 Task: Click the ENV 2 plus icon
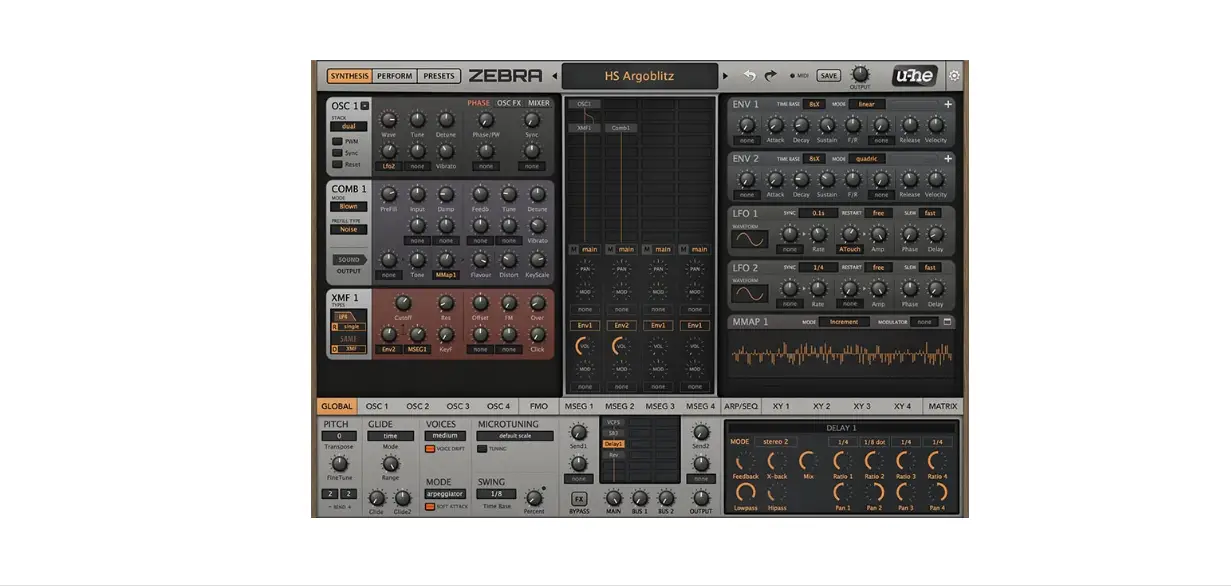pyautogui.click(x=948, y=158)
